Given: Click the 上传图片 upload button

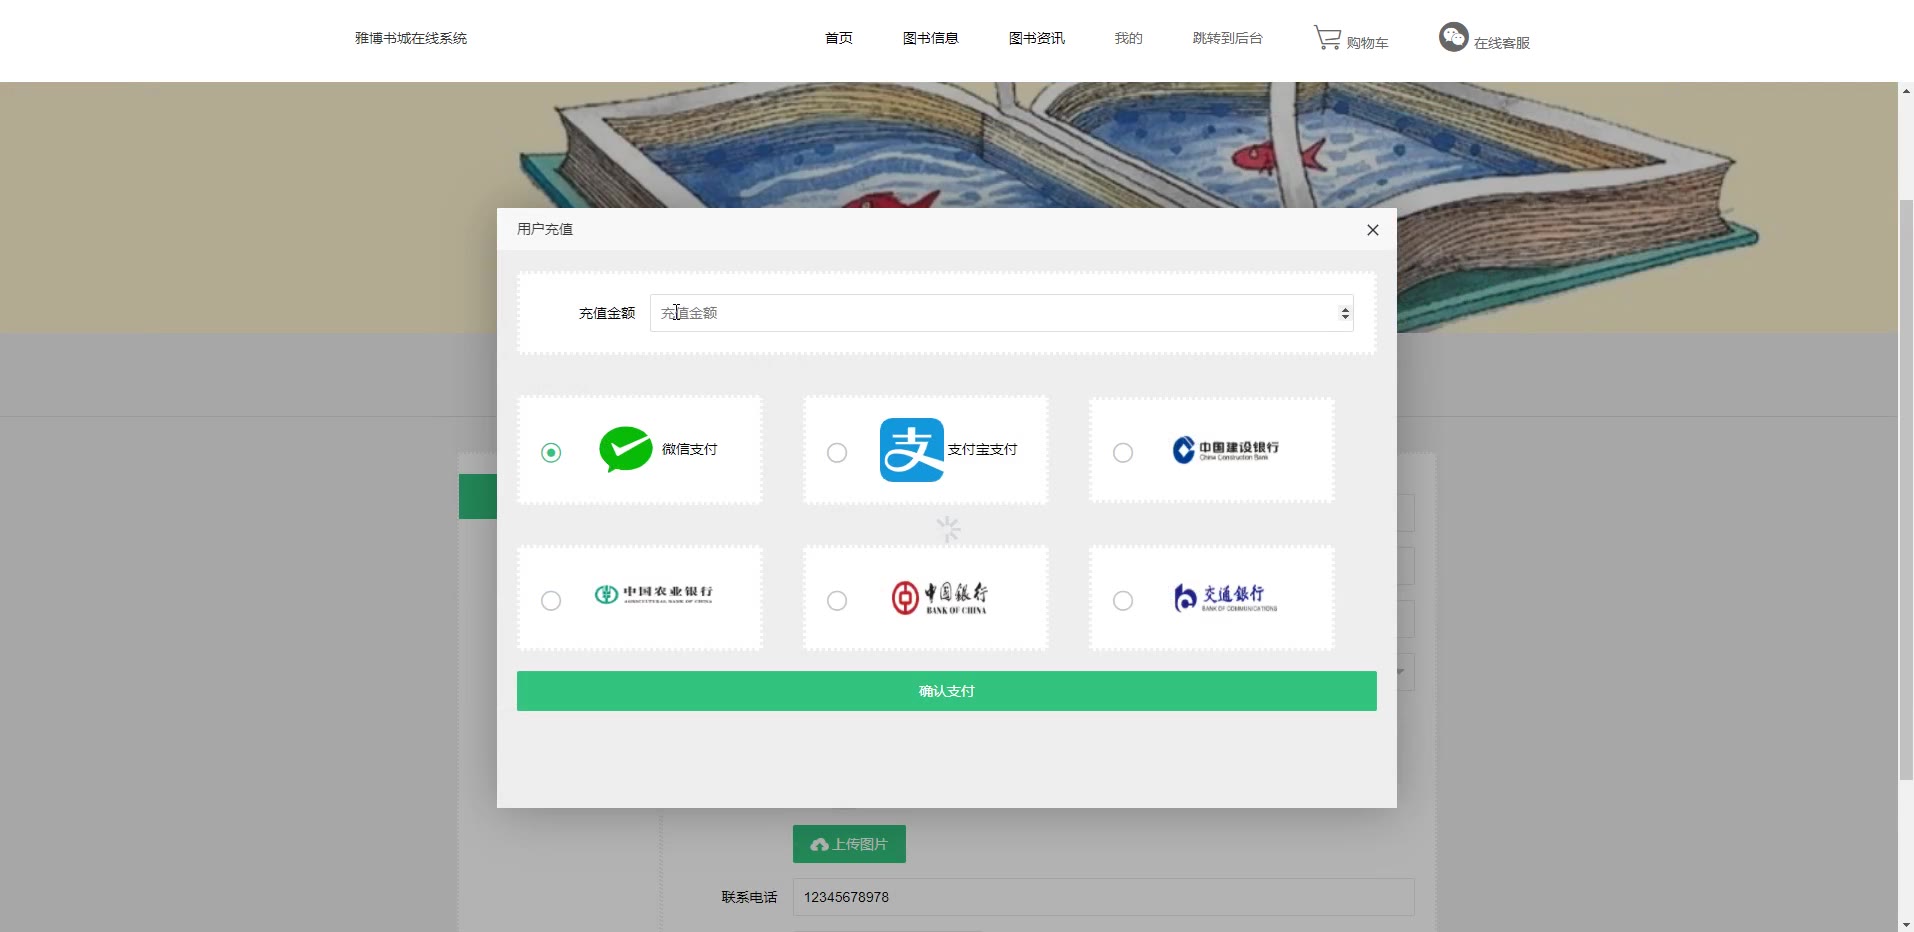Looking at the screenshot, I should 849,844.
